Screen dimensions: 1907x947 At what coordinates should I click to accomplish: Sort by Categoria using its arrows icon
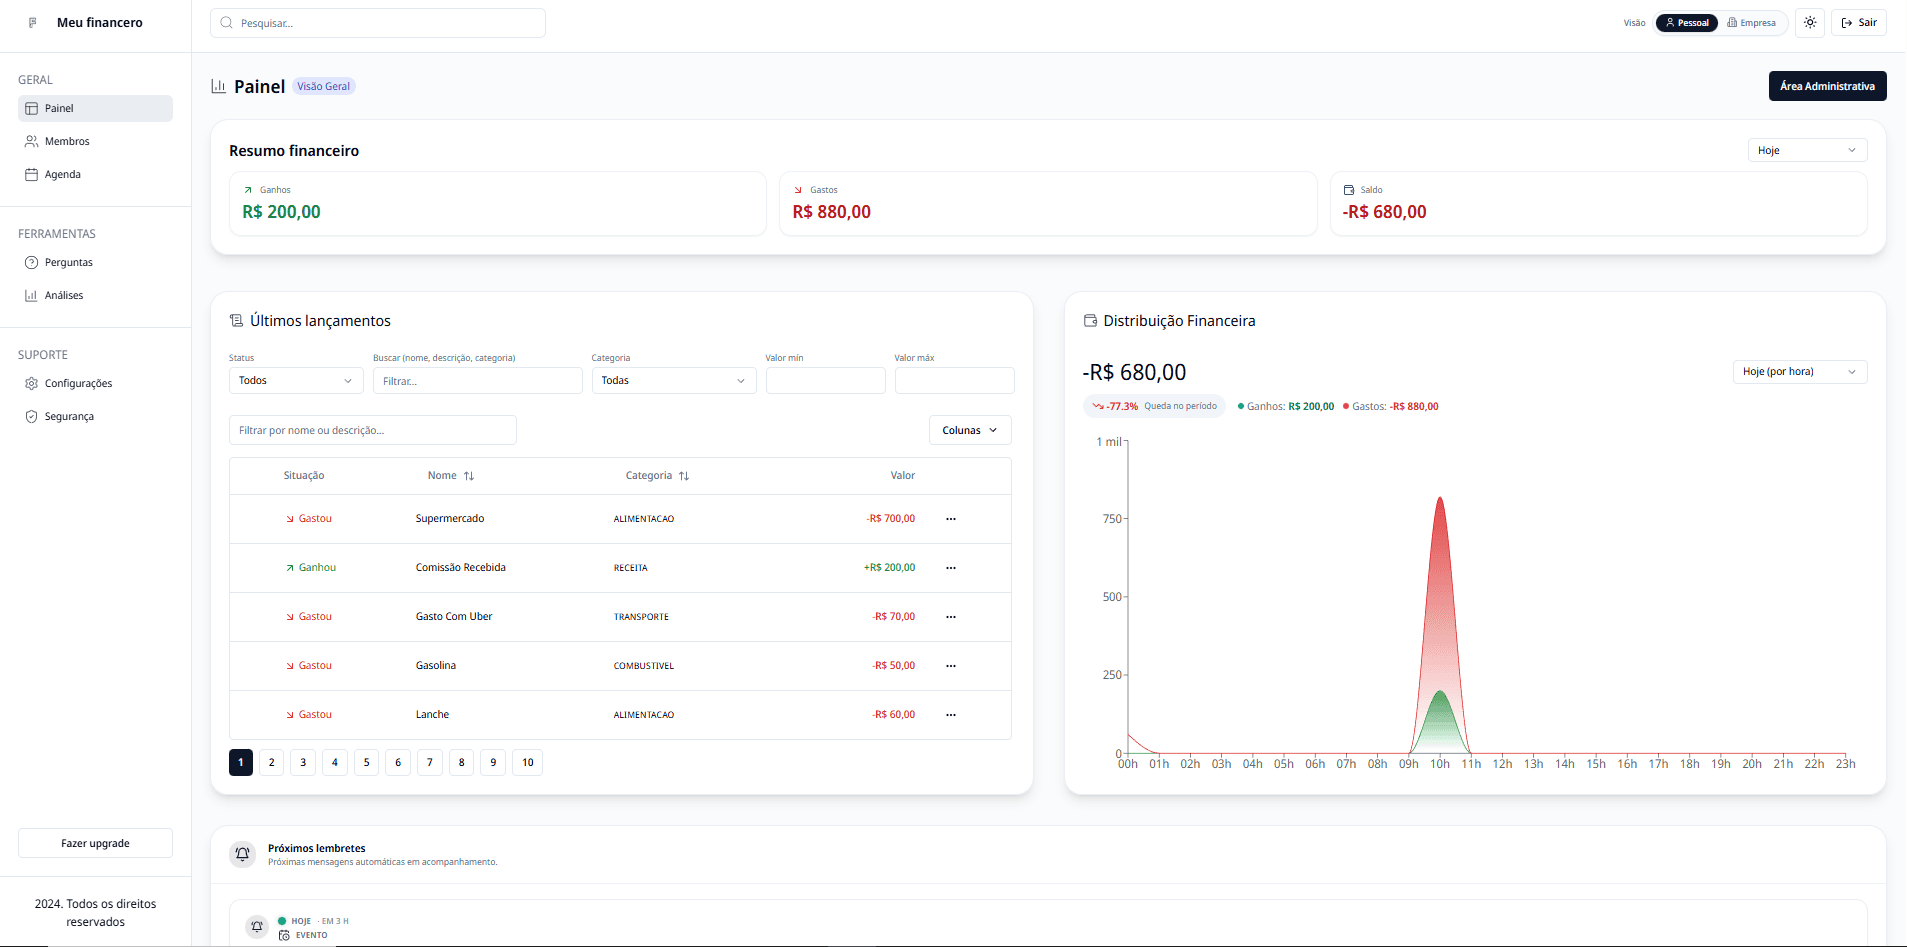click(x=684, y=476)
